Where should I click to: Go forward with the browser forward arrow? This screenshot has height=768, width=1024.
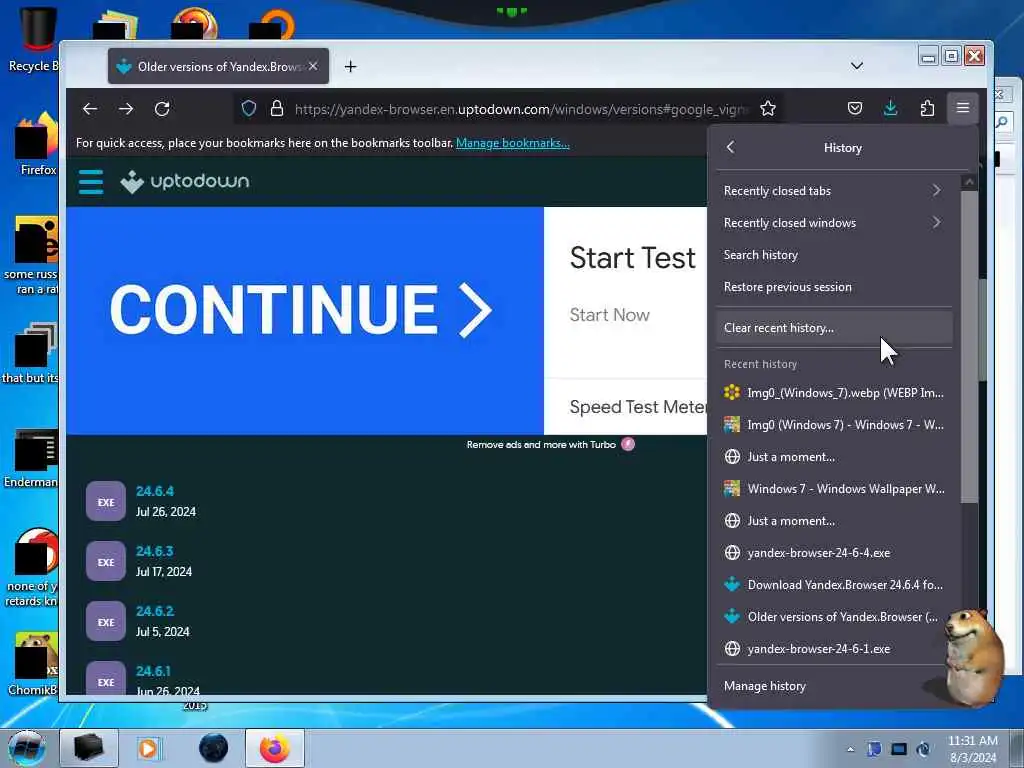(x=126, y=108)
